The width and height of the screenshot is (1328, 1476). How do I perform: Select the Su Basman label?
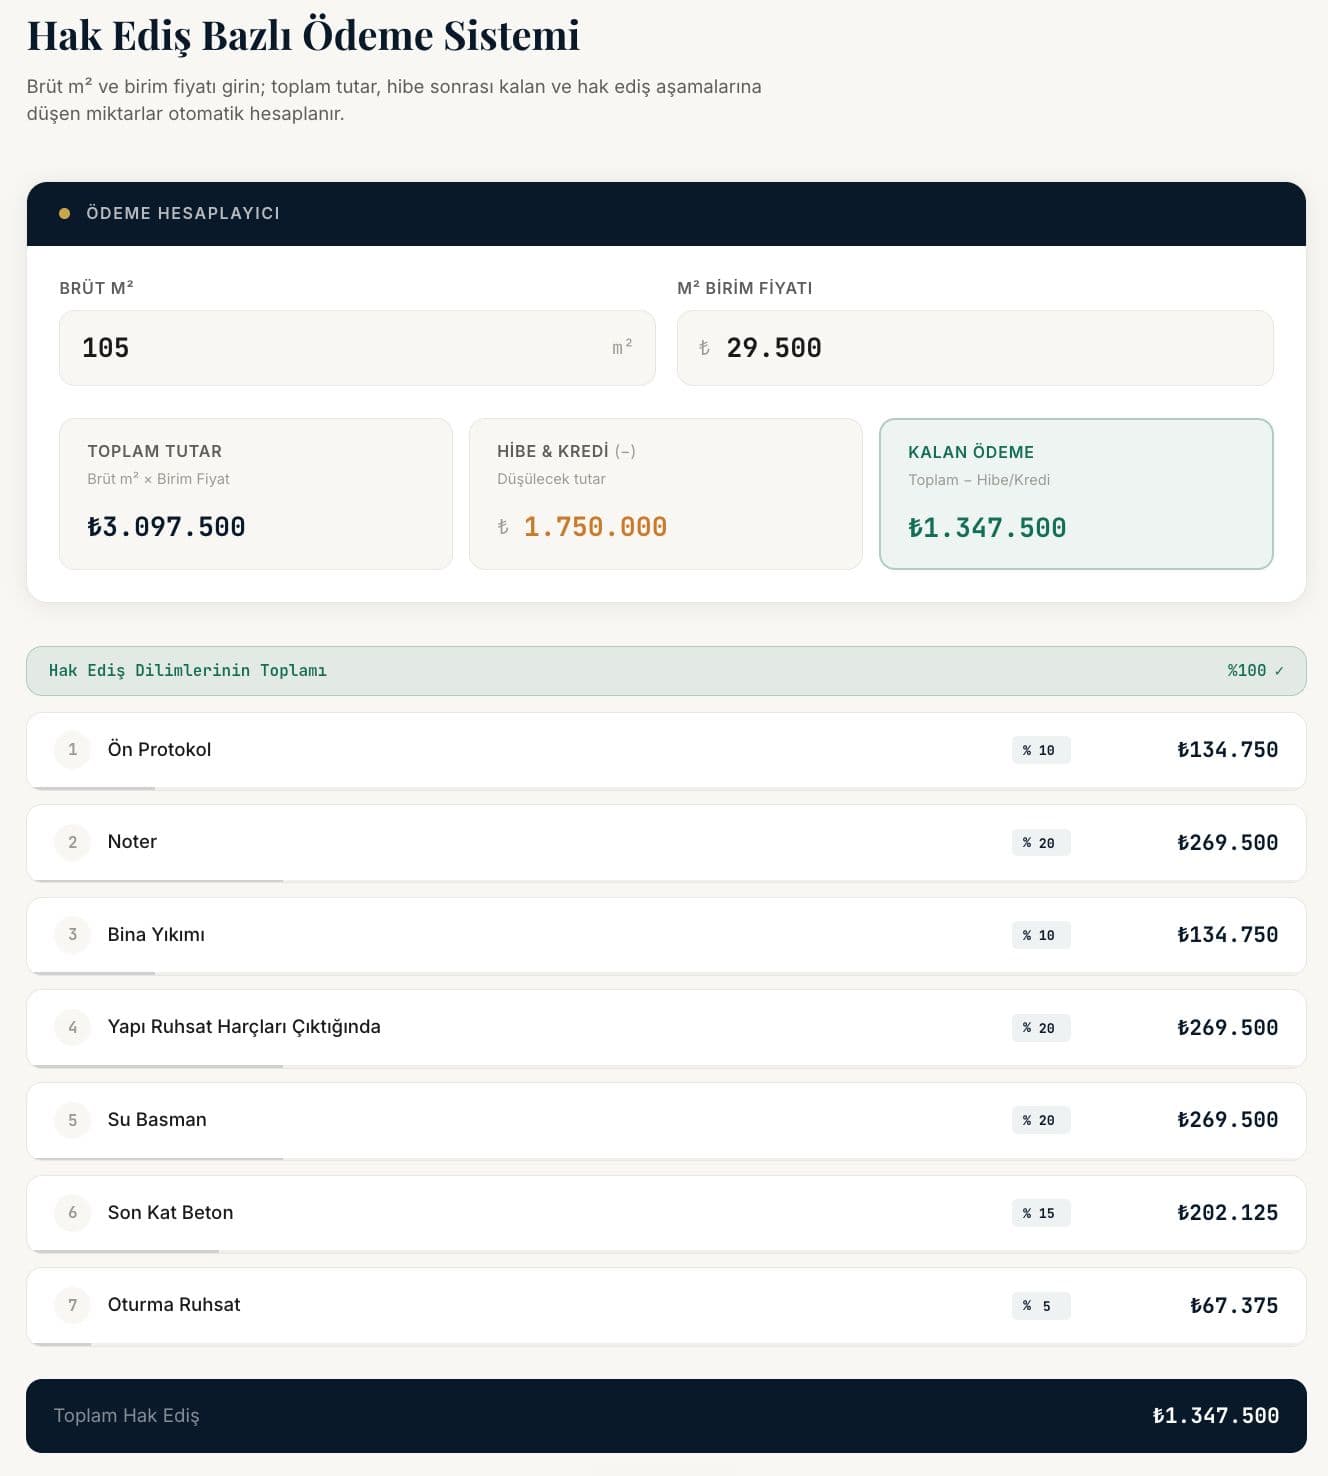[x=157, y=1120]
